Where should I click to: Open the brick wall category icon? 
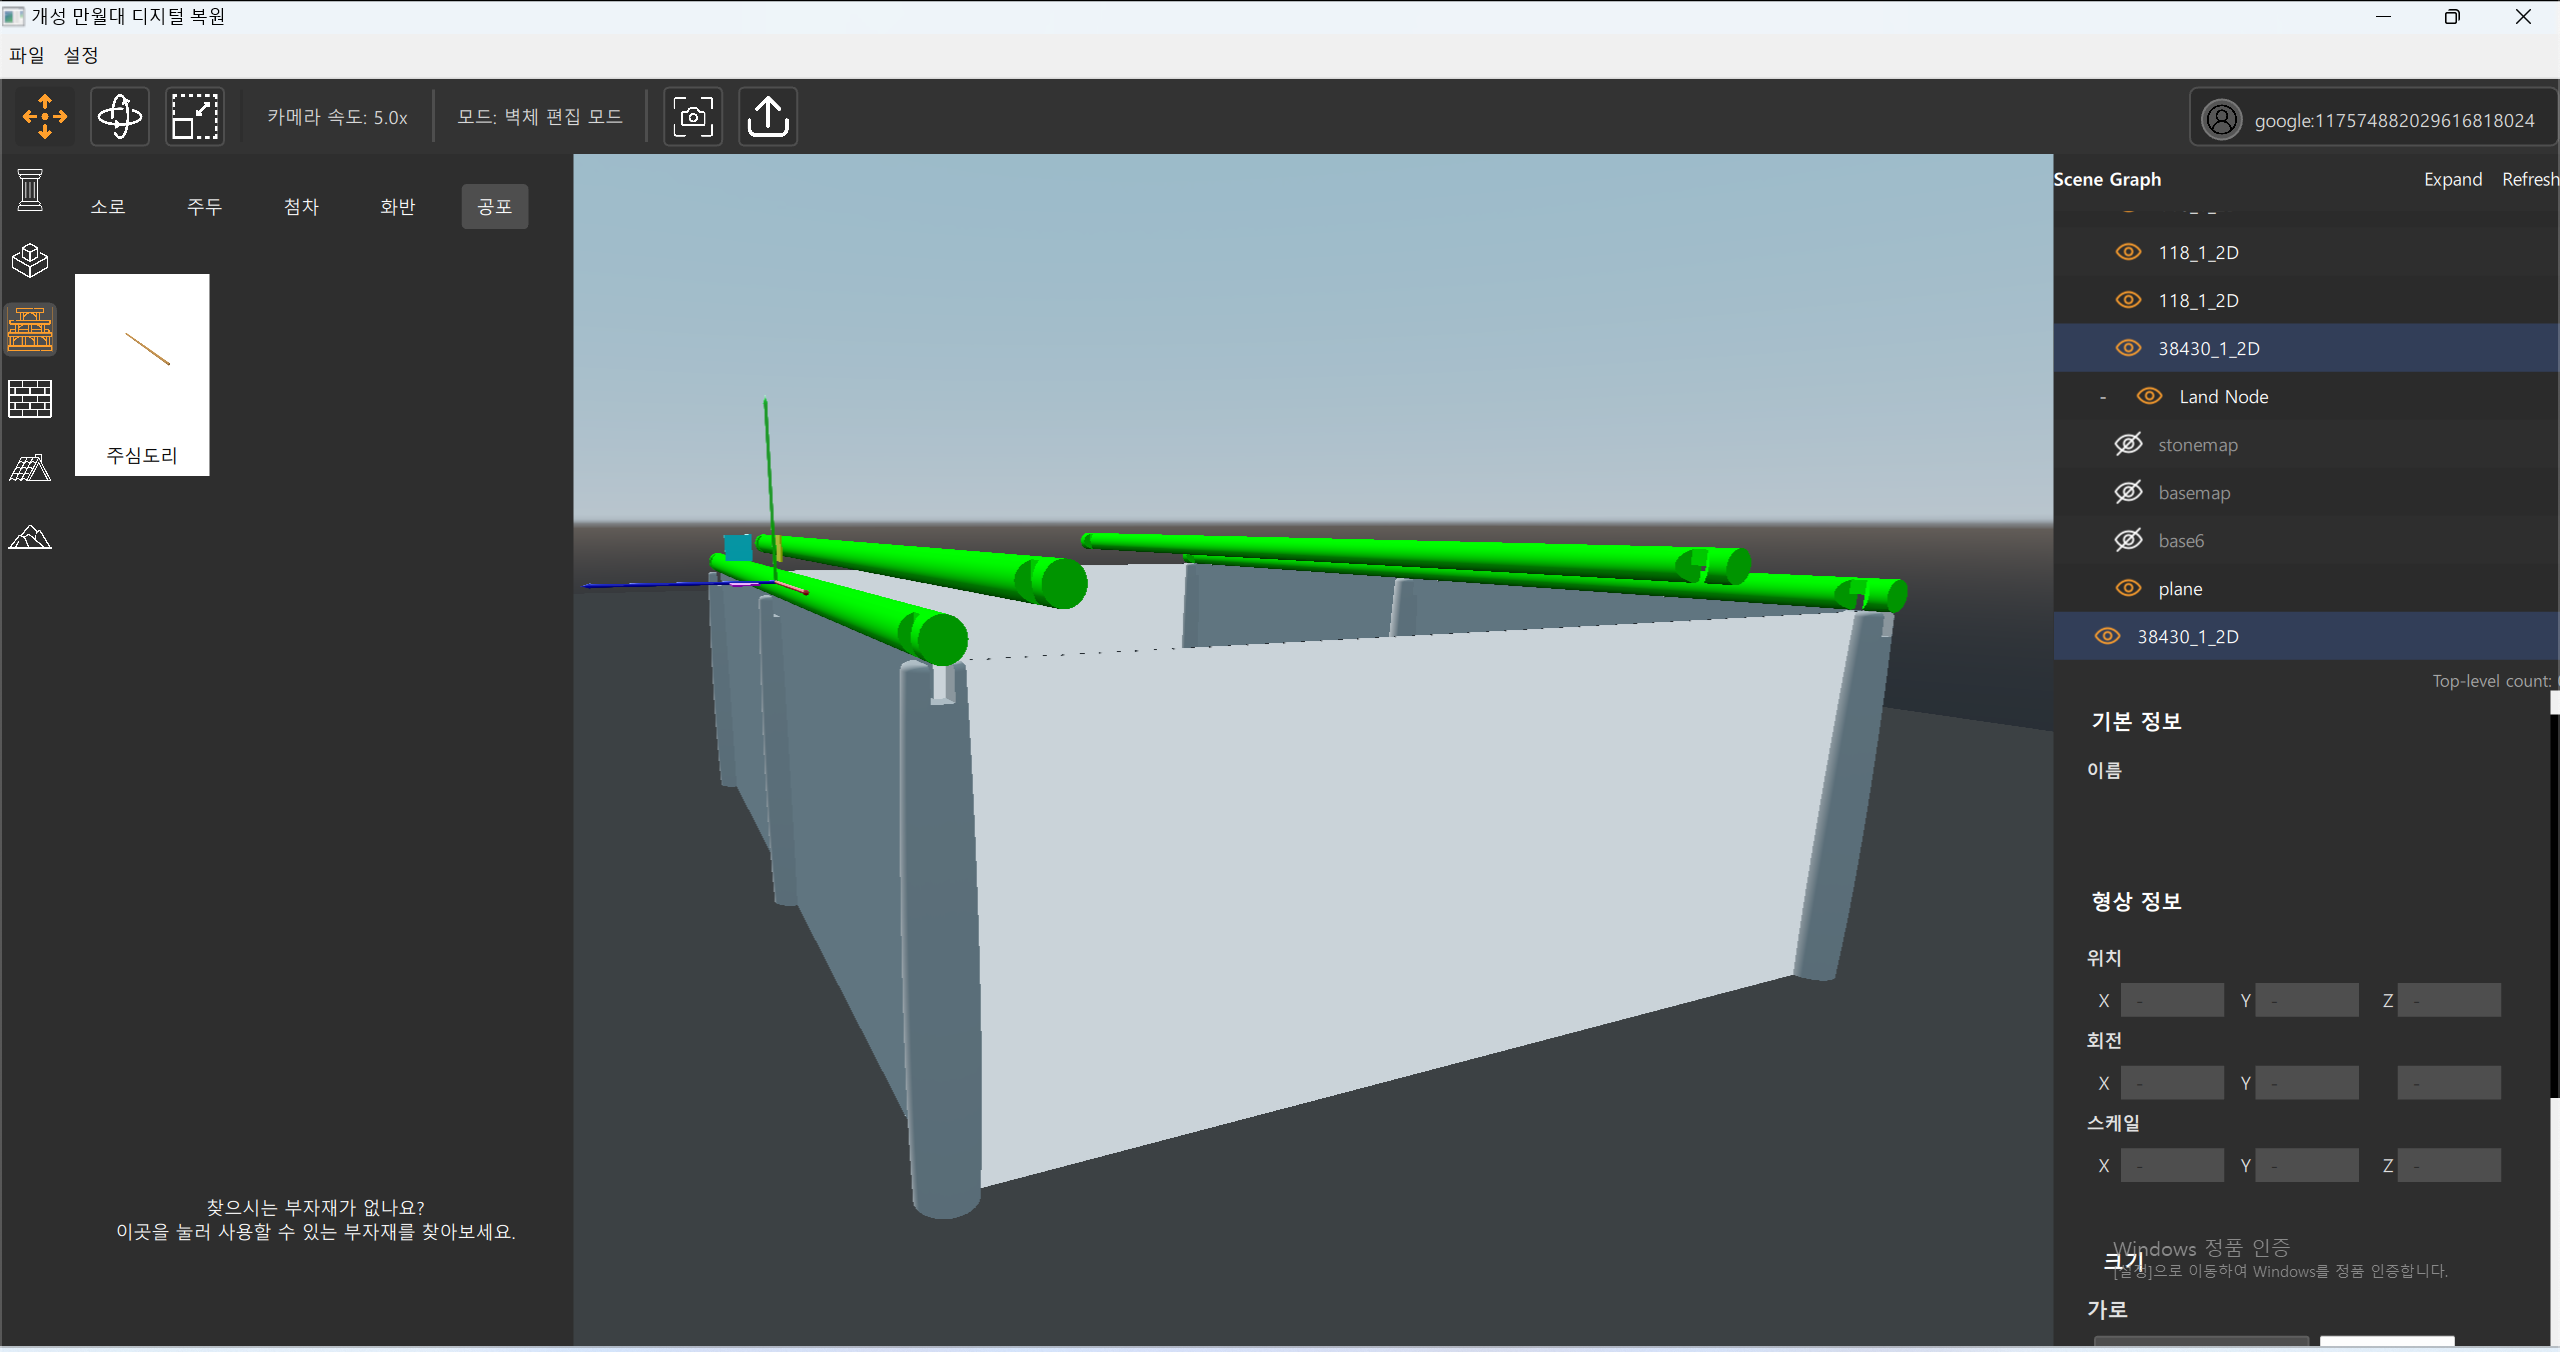pos(30,399)
